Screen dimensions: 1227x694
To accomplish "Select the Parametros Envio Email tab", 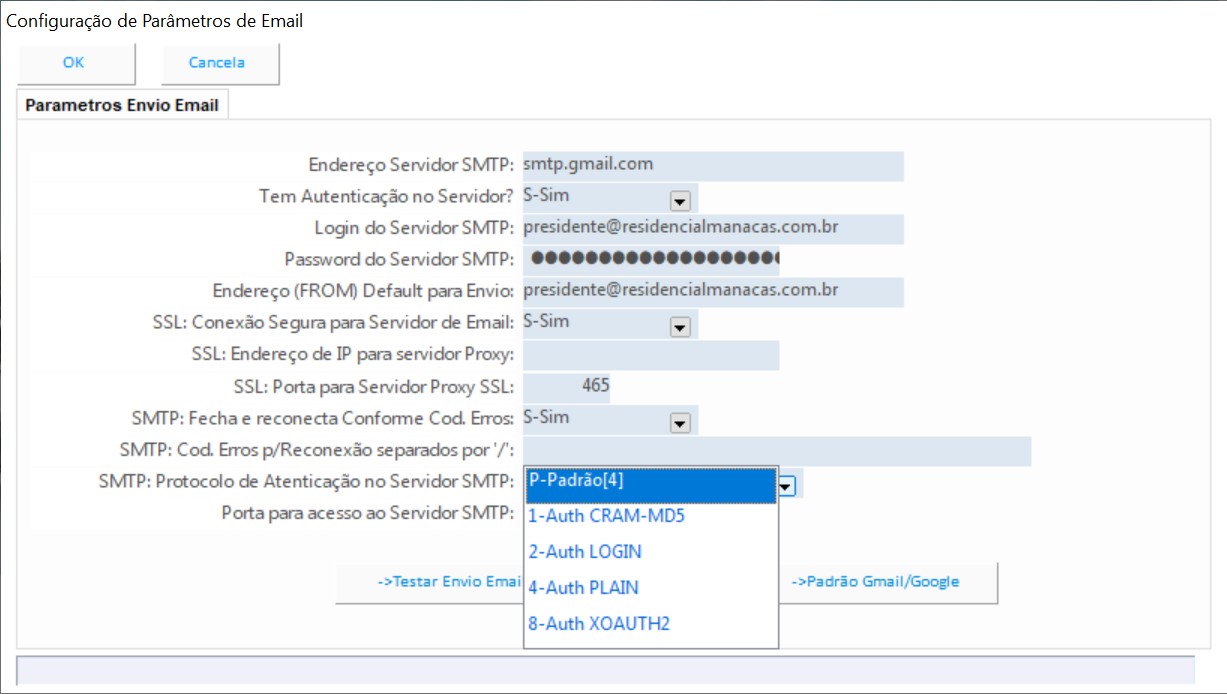I will [x=122, y=105].
